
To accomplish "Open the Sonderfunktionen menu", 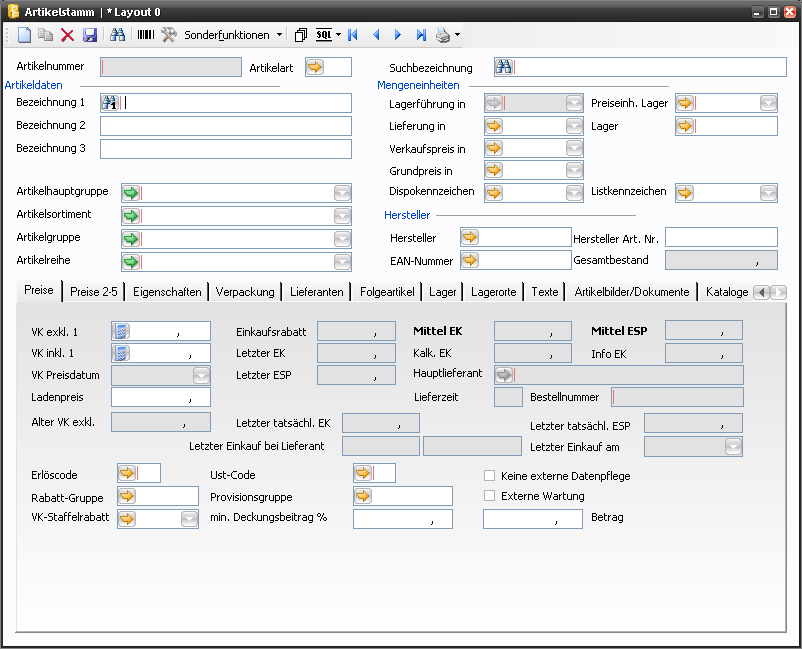I will [x=227, y=35].
